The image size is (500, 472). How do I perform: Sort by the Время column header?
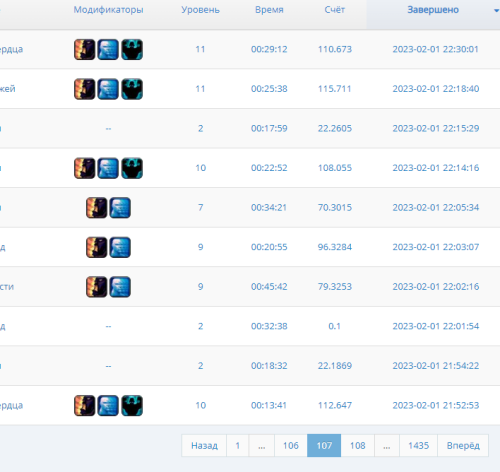click(x=269, y=10)
